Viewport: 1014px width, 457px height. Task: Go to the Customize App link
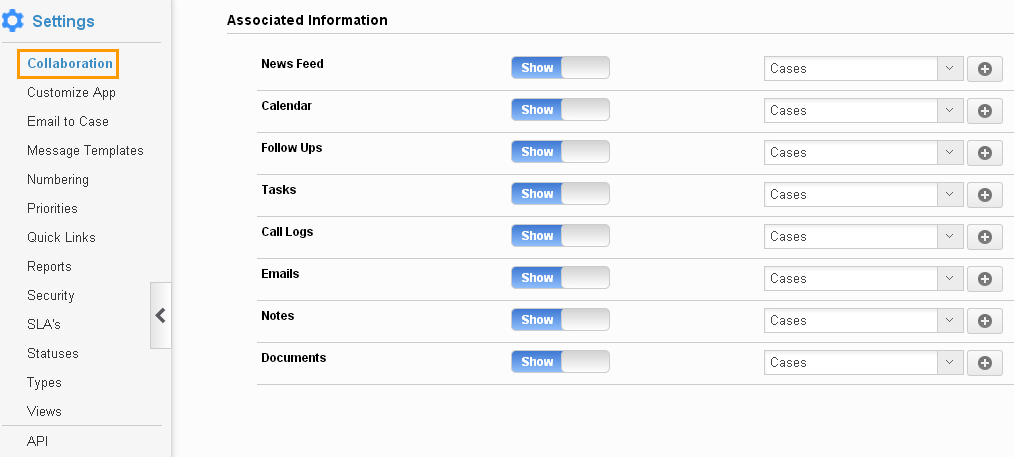[x=71, y=93]
